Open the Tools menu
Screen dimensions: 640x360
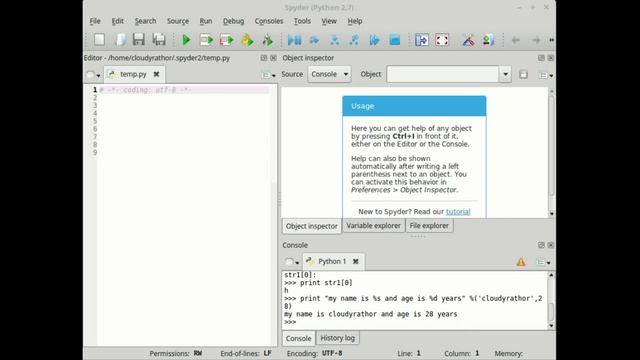pos(302,21)
